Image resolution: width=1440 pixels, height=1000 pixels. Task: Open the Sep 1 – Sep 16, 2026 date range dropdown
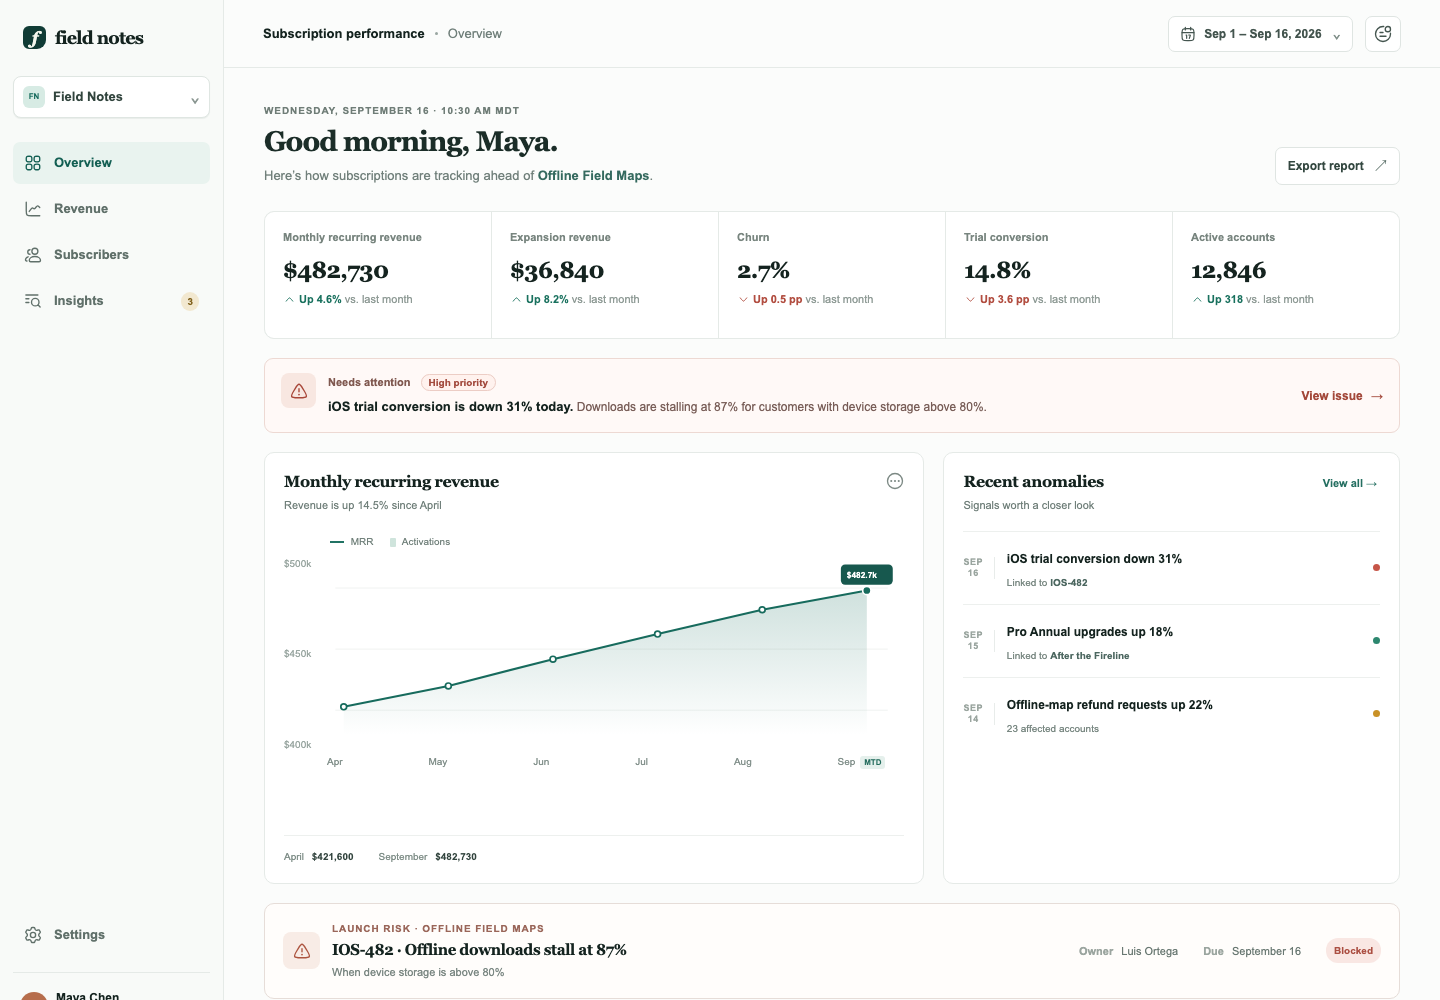pyautogui.click(x=1260, y=34)
